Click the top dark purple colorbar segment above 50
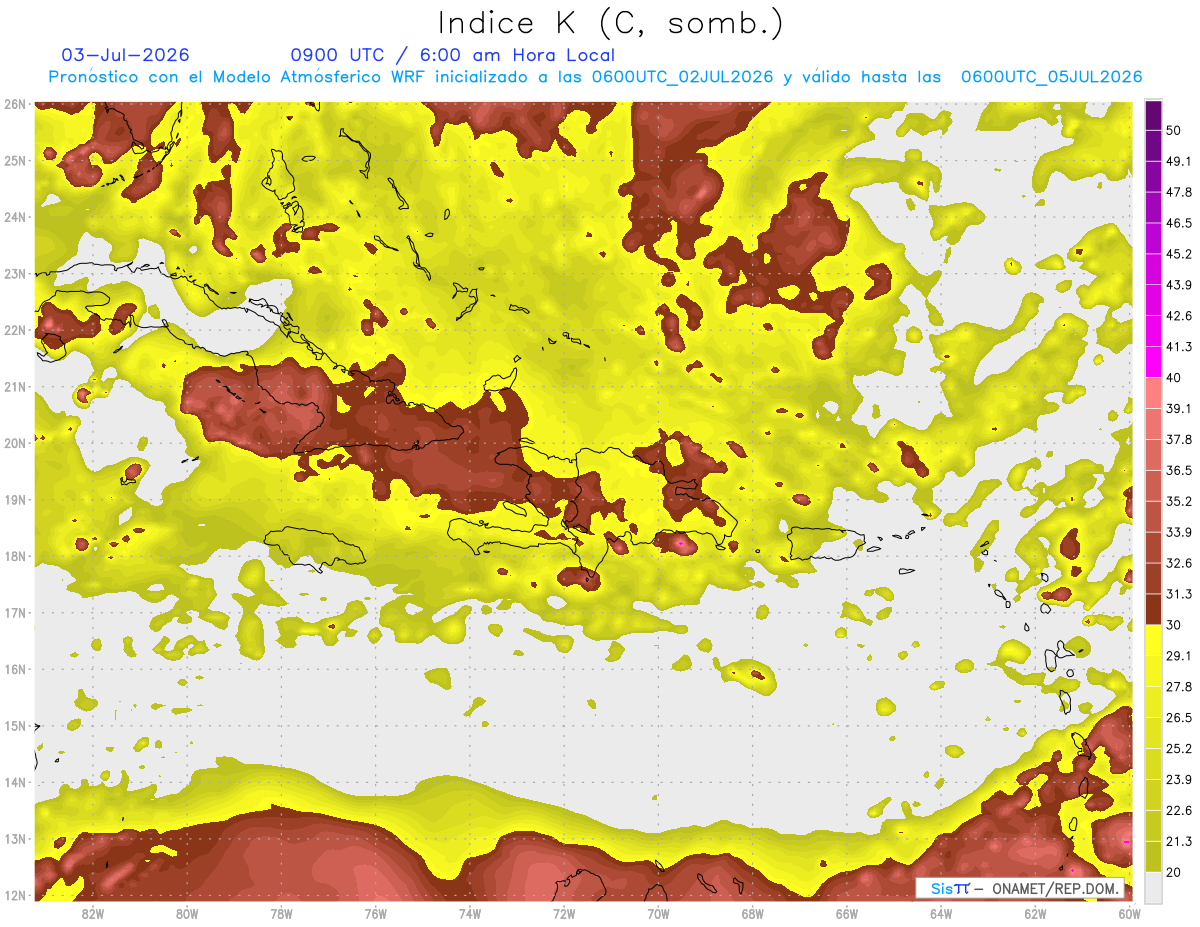Screen dimensions: 1200x927 (x=1153, y=115)
